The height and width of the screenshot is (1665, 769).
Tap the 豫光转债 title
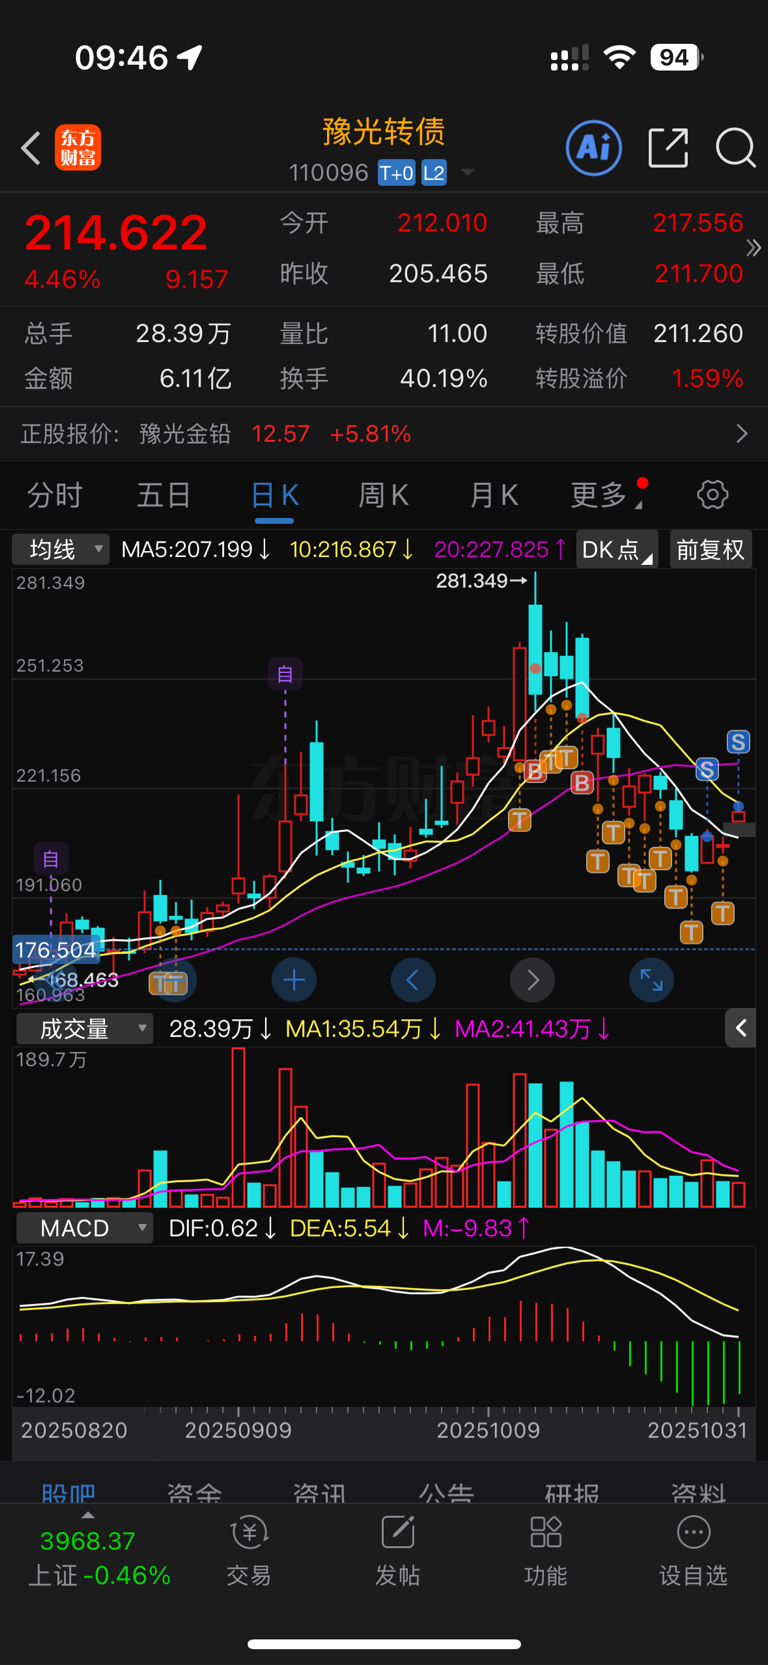click(384, 131)
